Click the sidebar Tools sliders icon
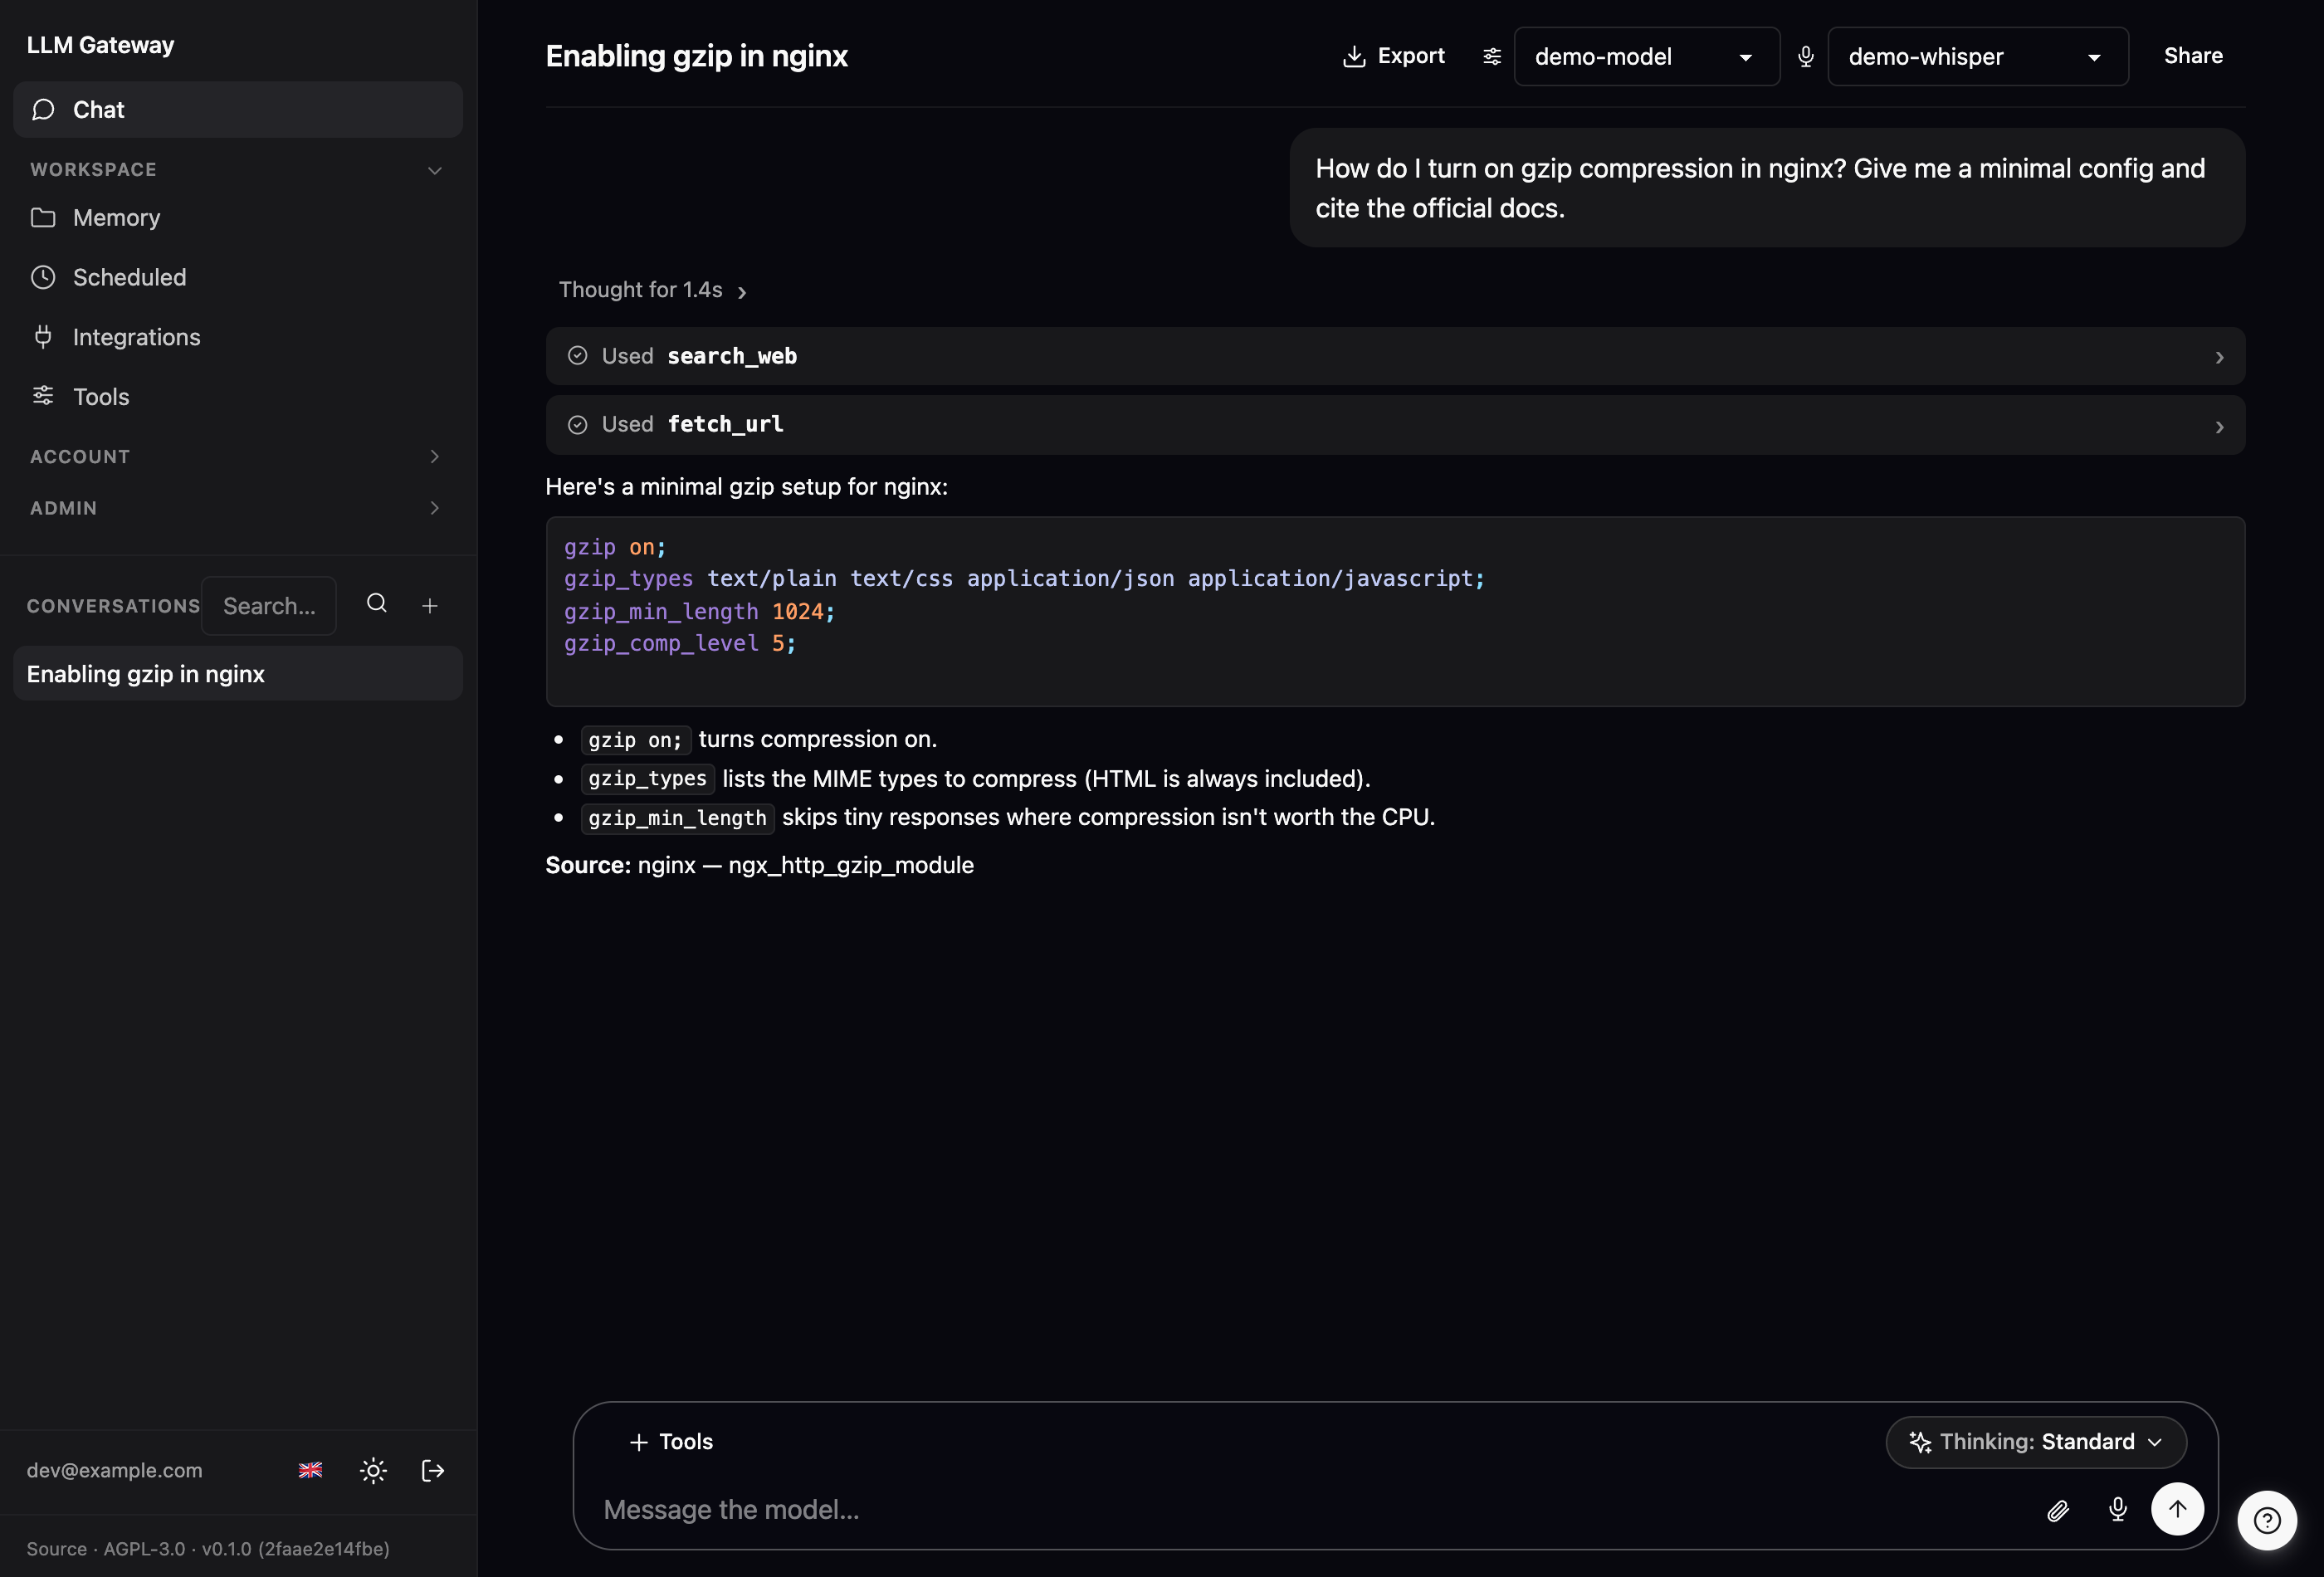Image resolution: width=2324 pixels, height=1577 pixels. point(43,396)
